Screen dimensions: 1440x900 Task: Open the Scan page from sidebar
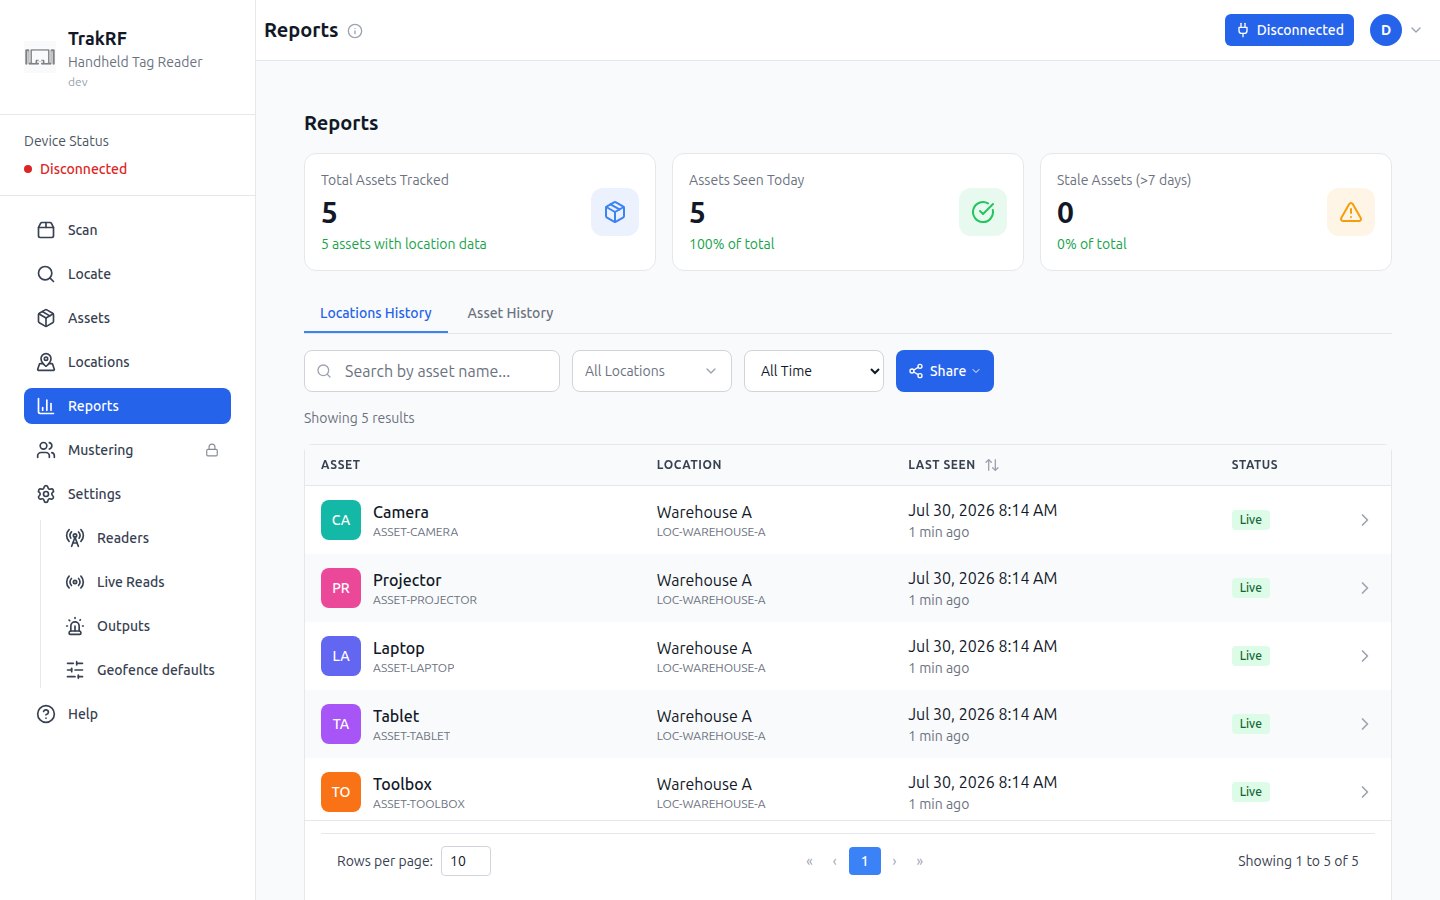[127, 230]
